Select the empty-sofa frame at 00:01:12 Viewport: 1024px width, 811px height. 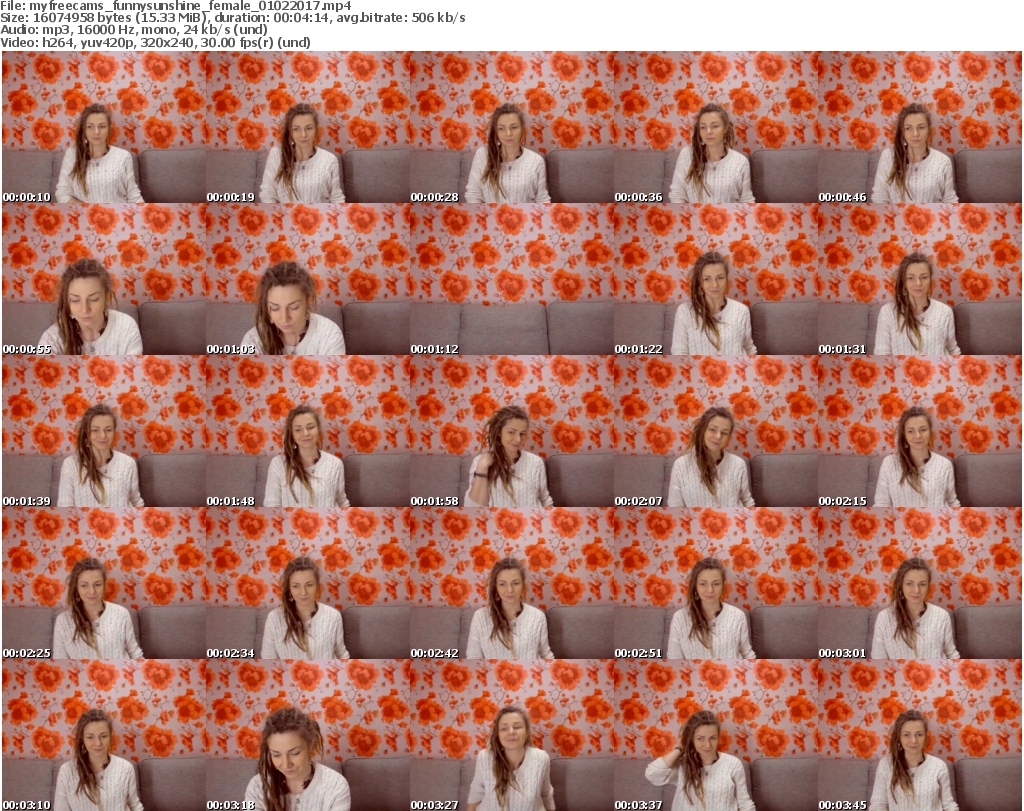tap(511, 279)
